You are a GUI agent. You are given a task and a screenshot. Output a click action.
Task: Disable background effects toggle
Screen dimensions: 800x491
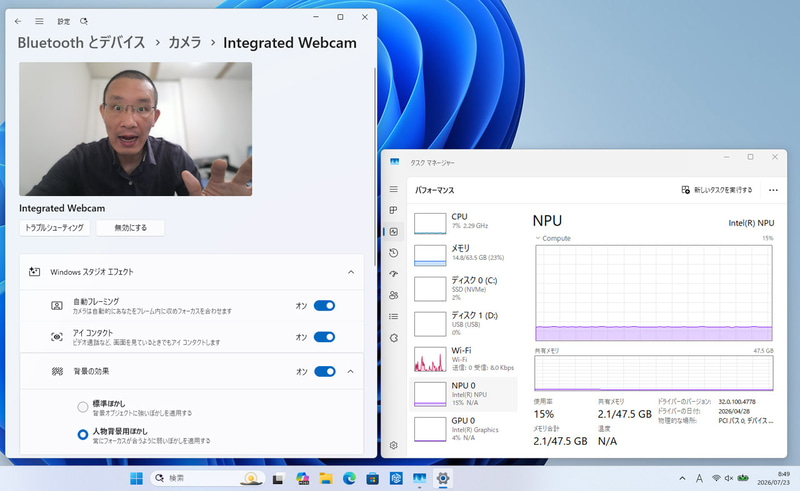point(324,371)
